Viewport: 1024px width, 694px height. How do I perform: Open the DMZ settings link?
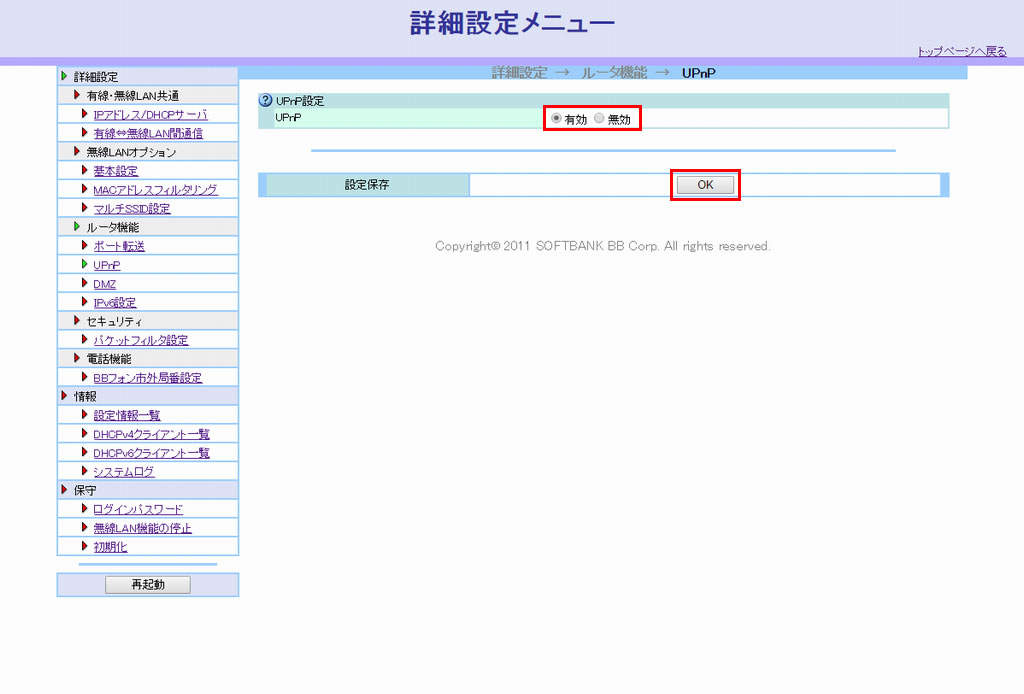pyautogui.click(x=104, y=284)
